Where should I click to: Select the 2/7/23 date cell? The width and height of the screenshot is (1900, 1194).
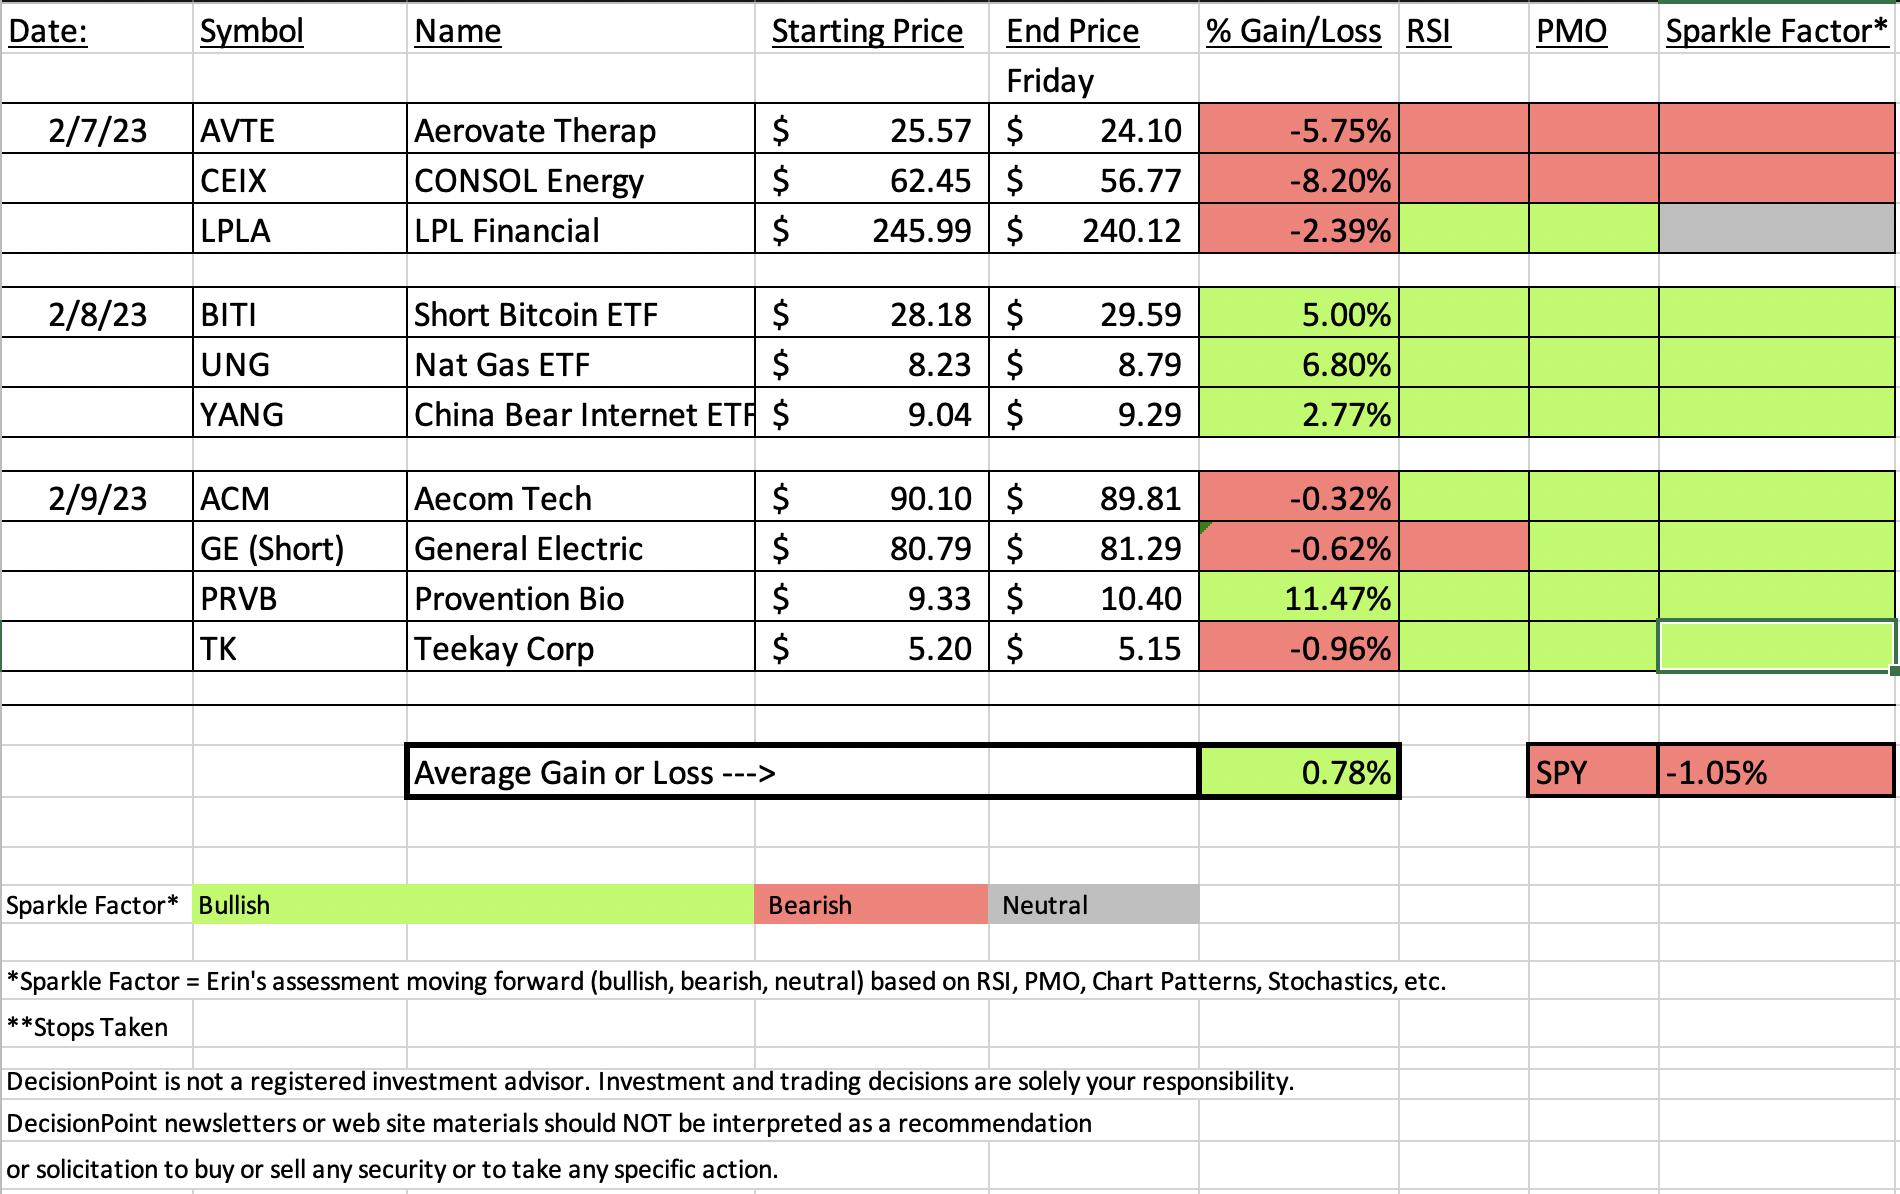(x=97, y=129)
